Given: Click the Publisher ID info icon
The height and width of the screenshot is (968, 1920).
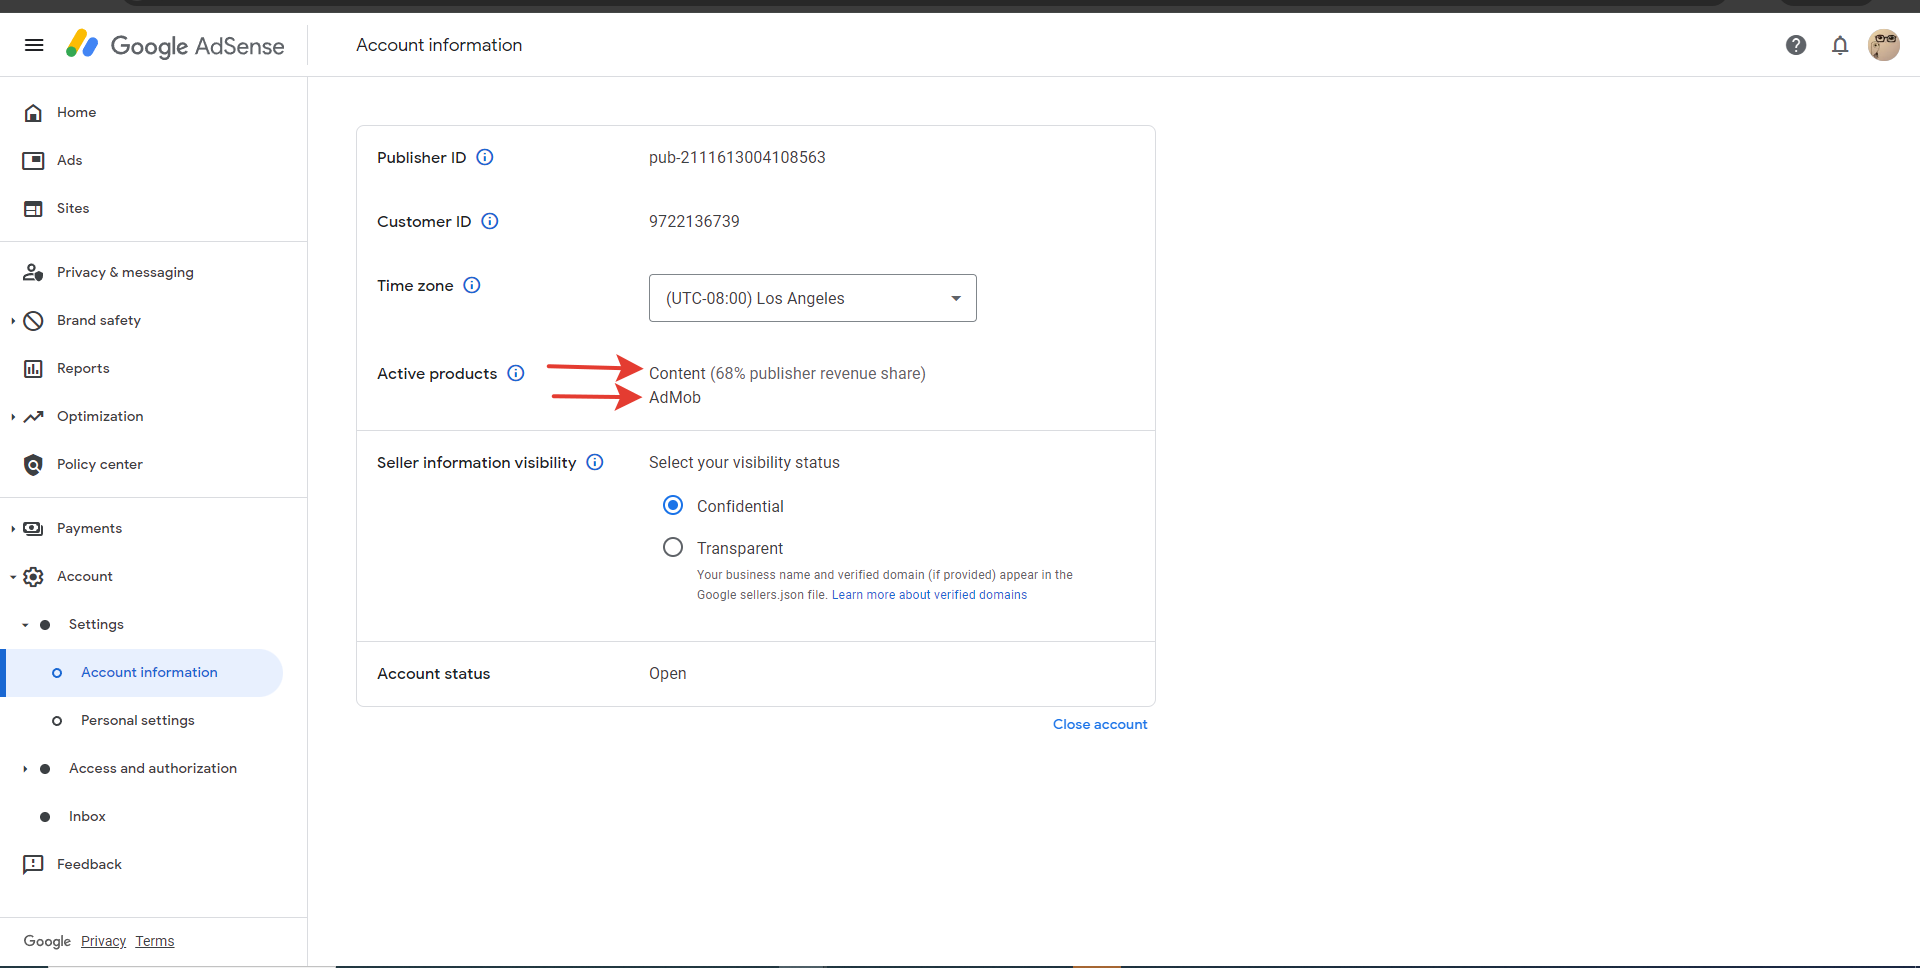Looking at the screenshot, I should (485, 157).
